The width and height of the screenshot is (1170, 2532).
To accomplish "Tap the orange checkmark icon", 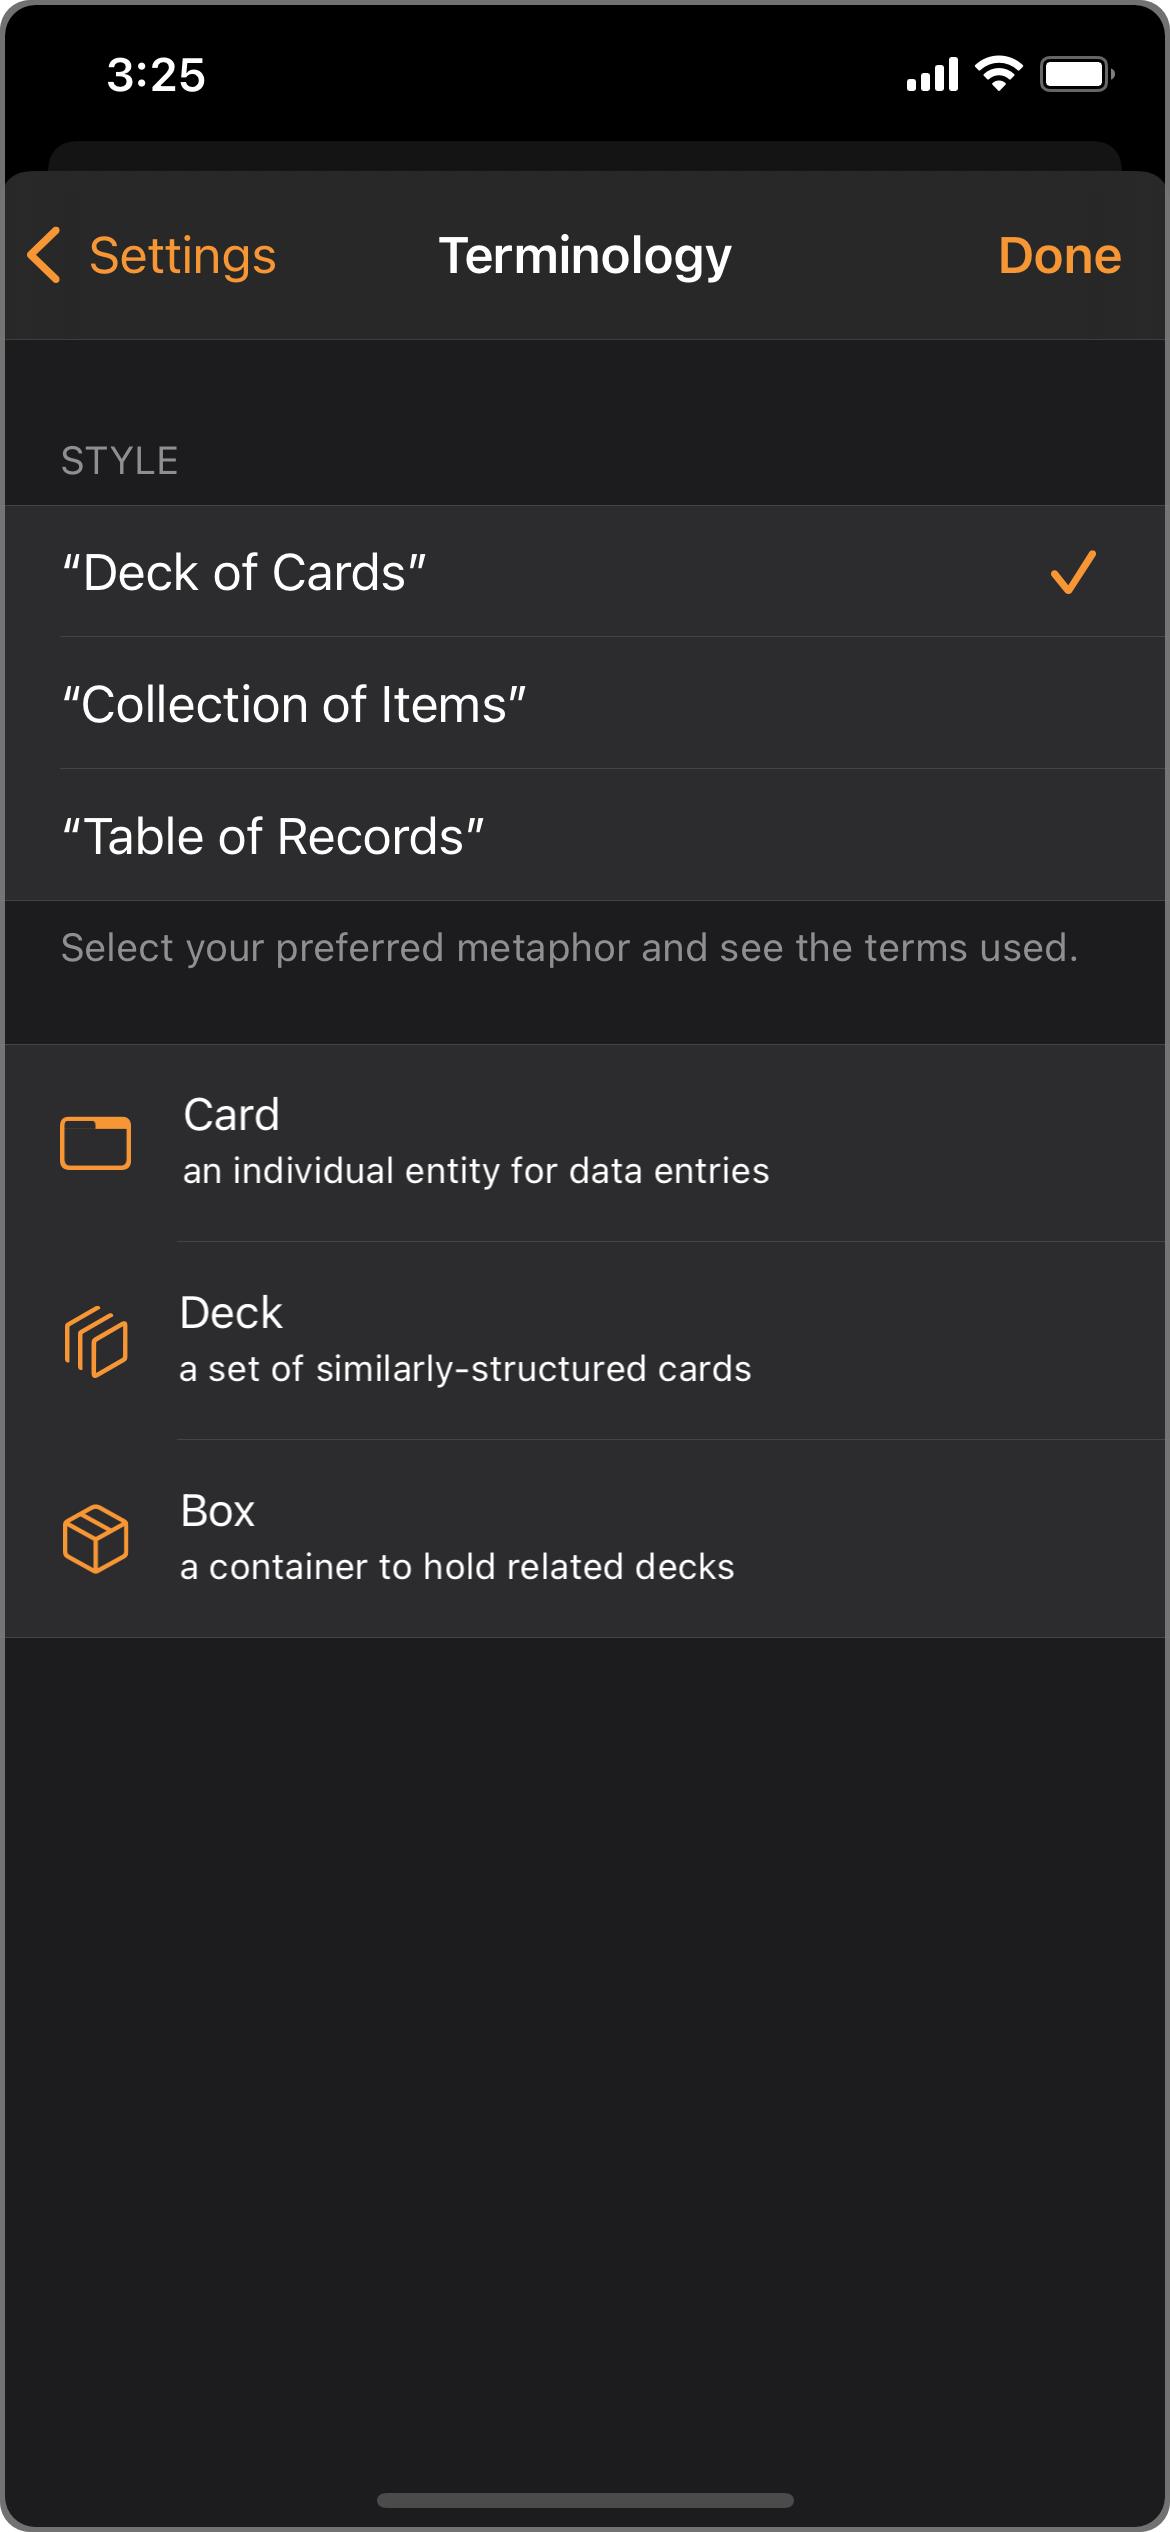I will pyautogui.click(x=1072, y=572).
